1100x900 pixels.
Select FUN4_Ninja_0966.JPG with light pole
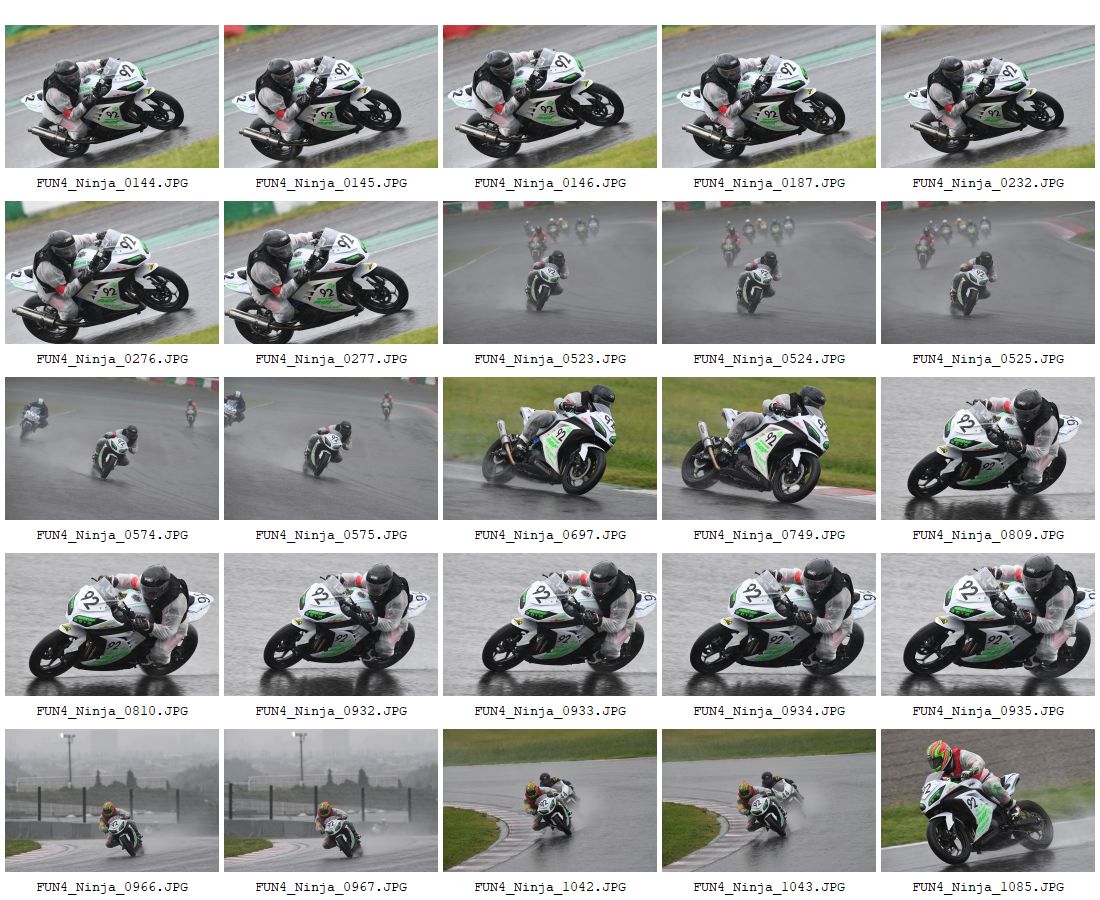tap(112, 801)
